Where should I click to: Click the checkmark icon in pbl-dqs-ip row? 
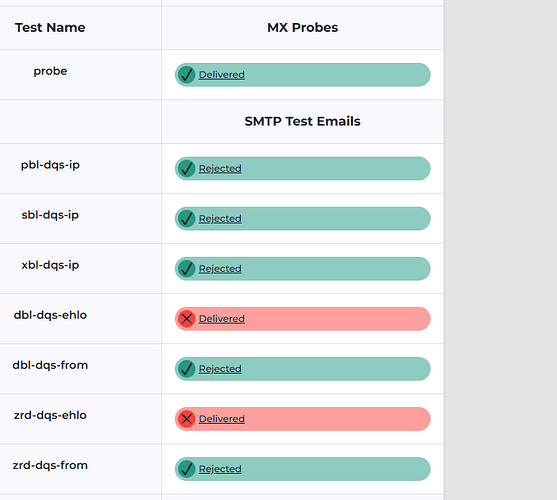click(x=186, y=168)
